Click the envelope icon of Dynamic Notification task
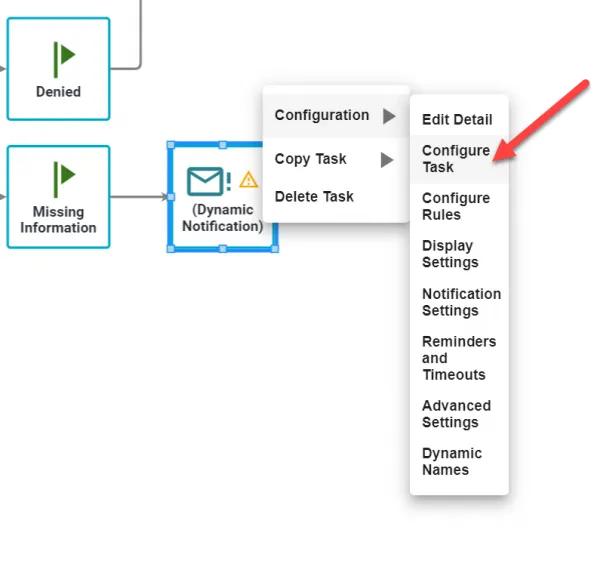This screenshot has width=591, height=573. click(205, 181)
